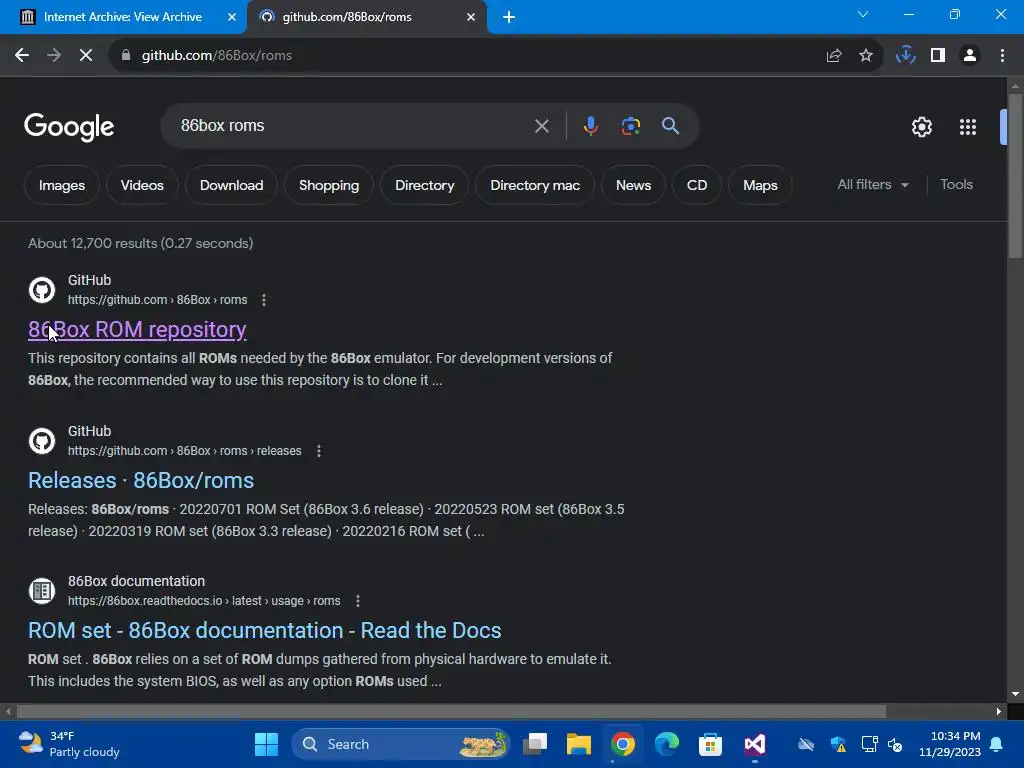The image size is (1024, 768).
Task: Select the Shopping filter chip
Action: 328,185
